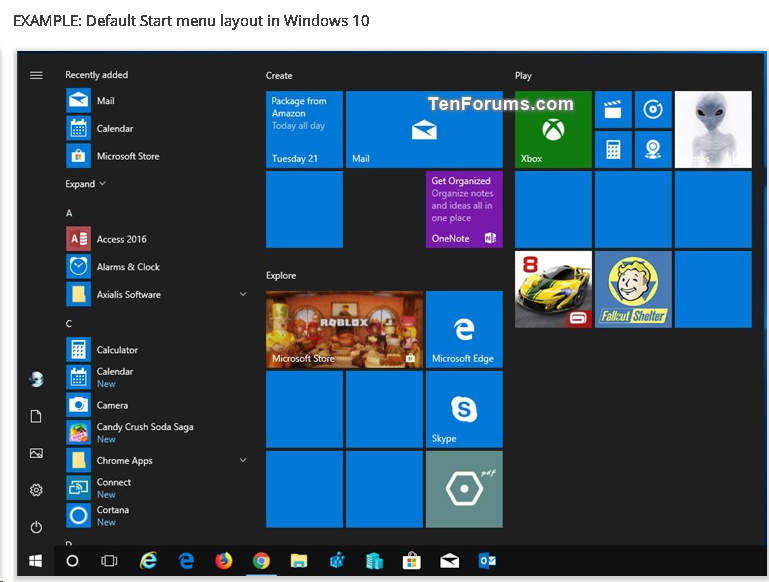This screenshot has height=582, width=769.
Task: Launch Firefox from the taskbar
Action: (224, 560)
